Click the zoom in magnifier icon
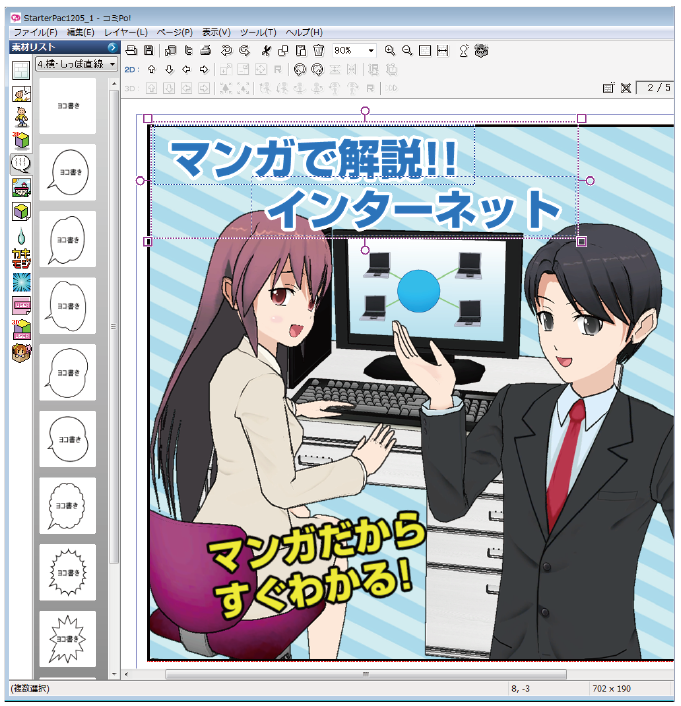The width and height of the screenshot is (681, 706). coord(389,50)
